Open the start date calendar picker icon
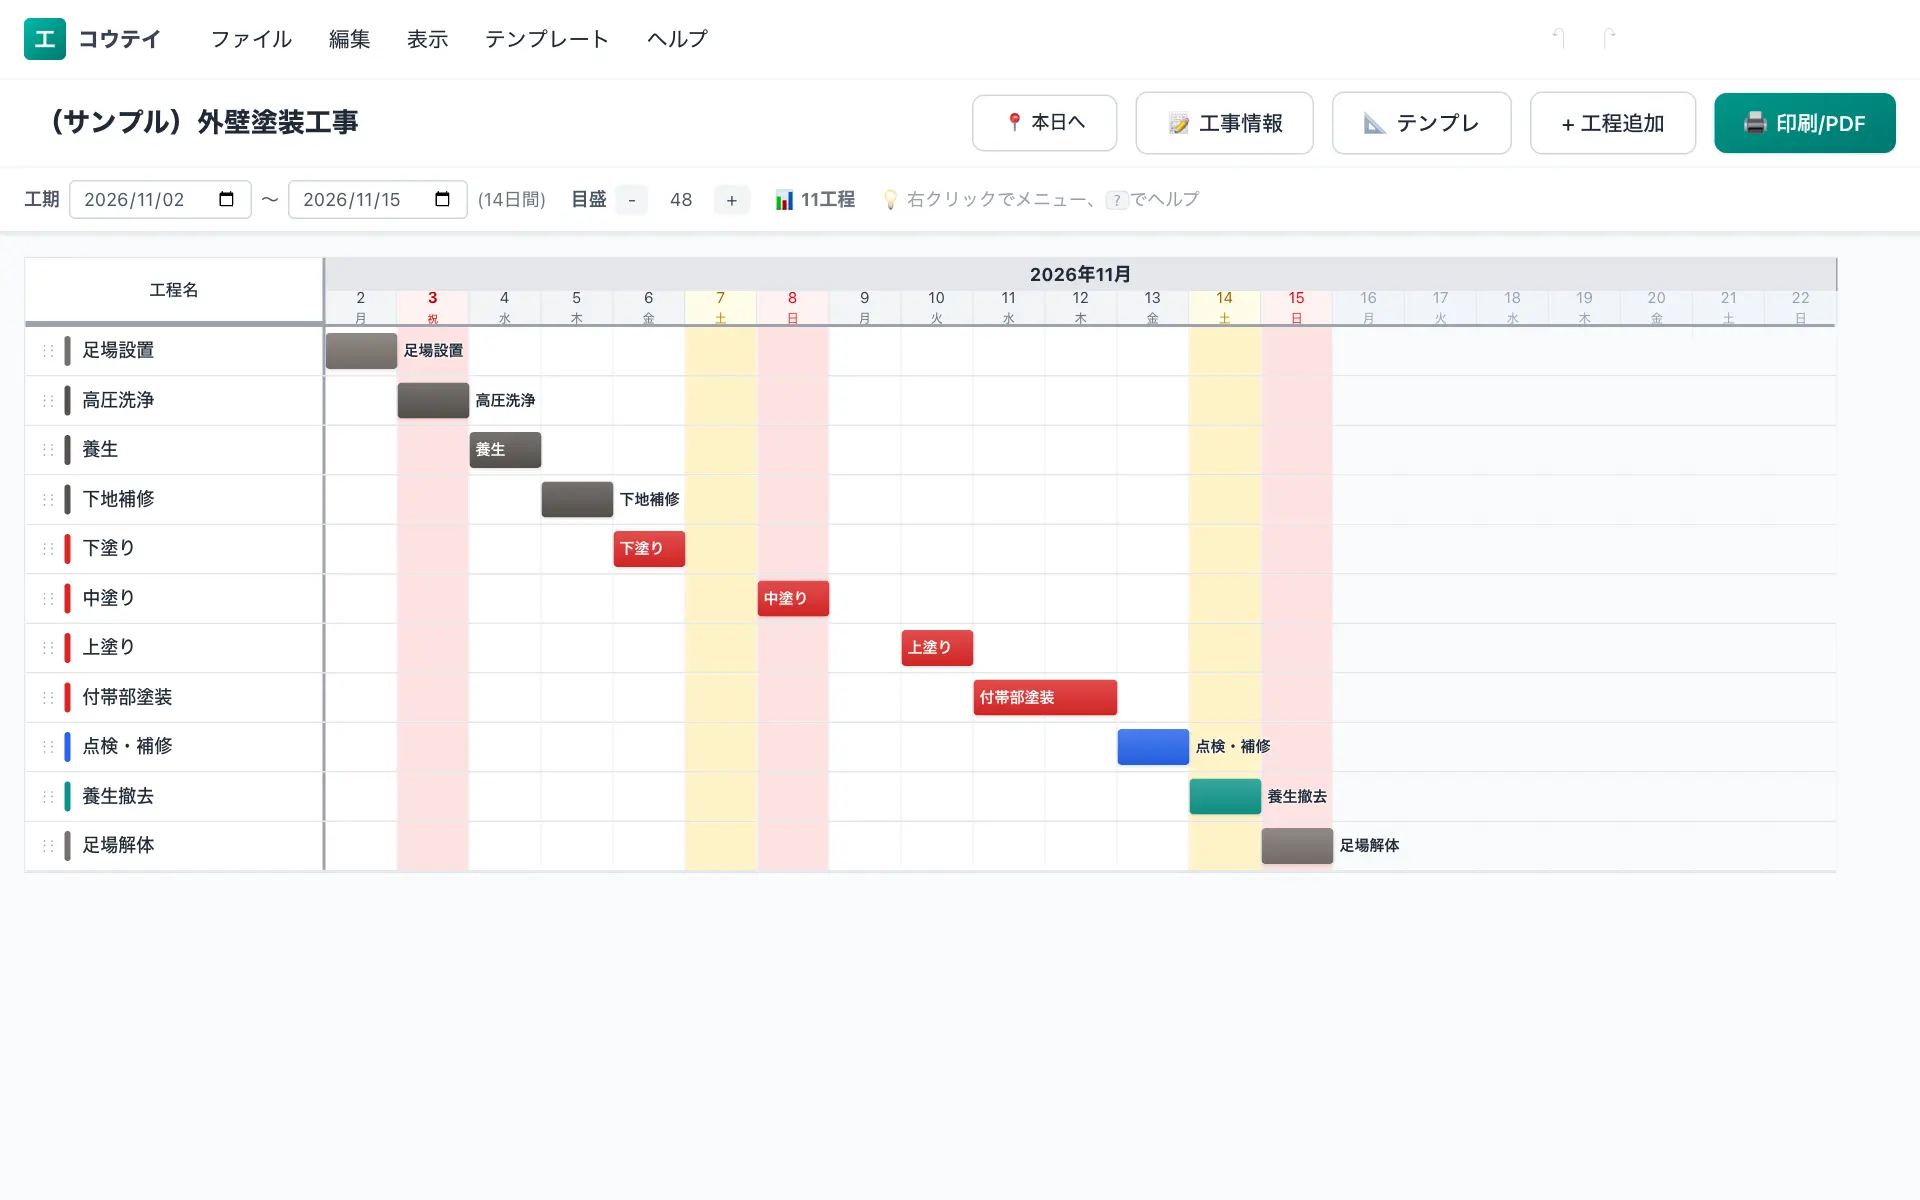The image size is (1920, 1200). point(227,199)
